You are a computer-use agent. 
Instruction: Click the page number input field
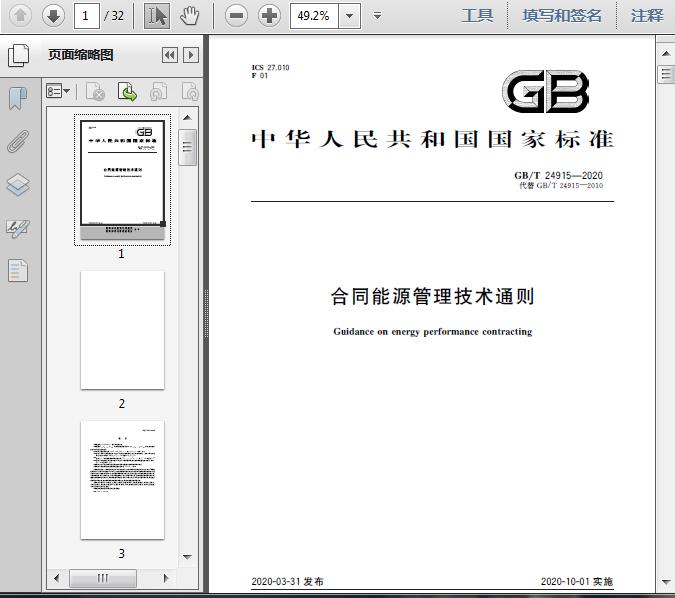click(87, 15)
